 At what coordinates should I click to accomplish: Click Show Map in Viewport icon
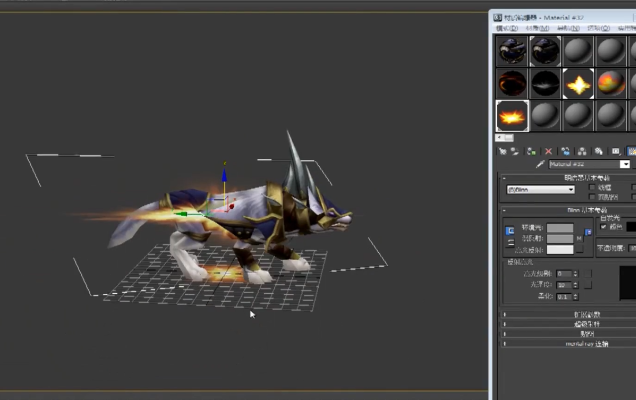(x=631, y=151)
